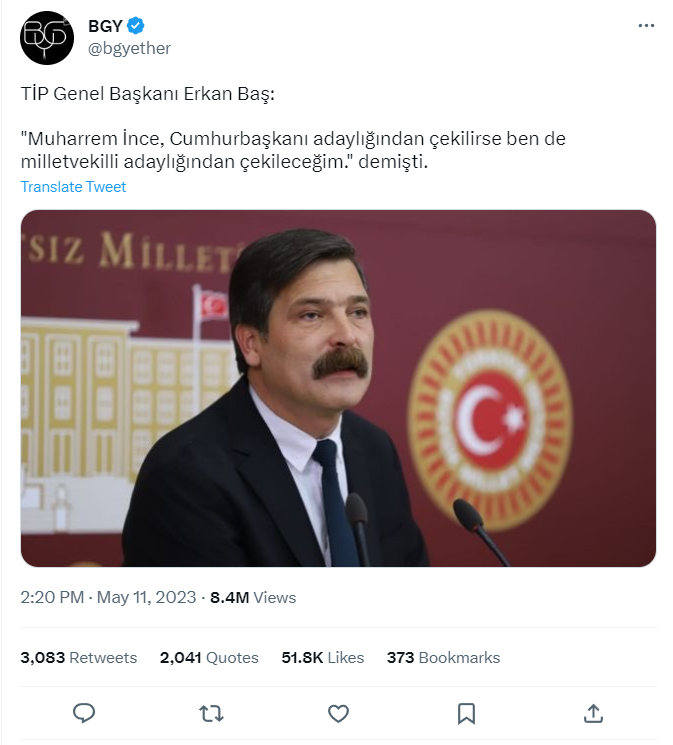673x745 pixels.
Task: Retweet this tweet using the arrows icon
Action: pos(211,712)
